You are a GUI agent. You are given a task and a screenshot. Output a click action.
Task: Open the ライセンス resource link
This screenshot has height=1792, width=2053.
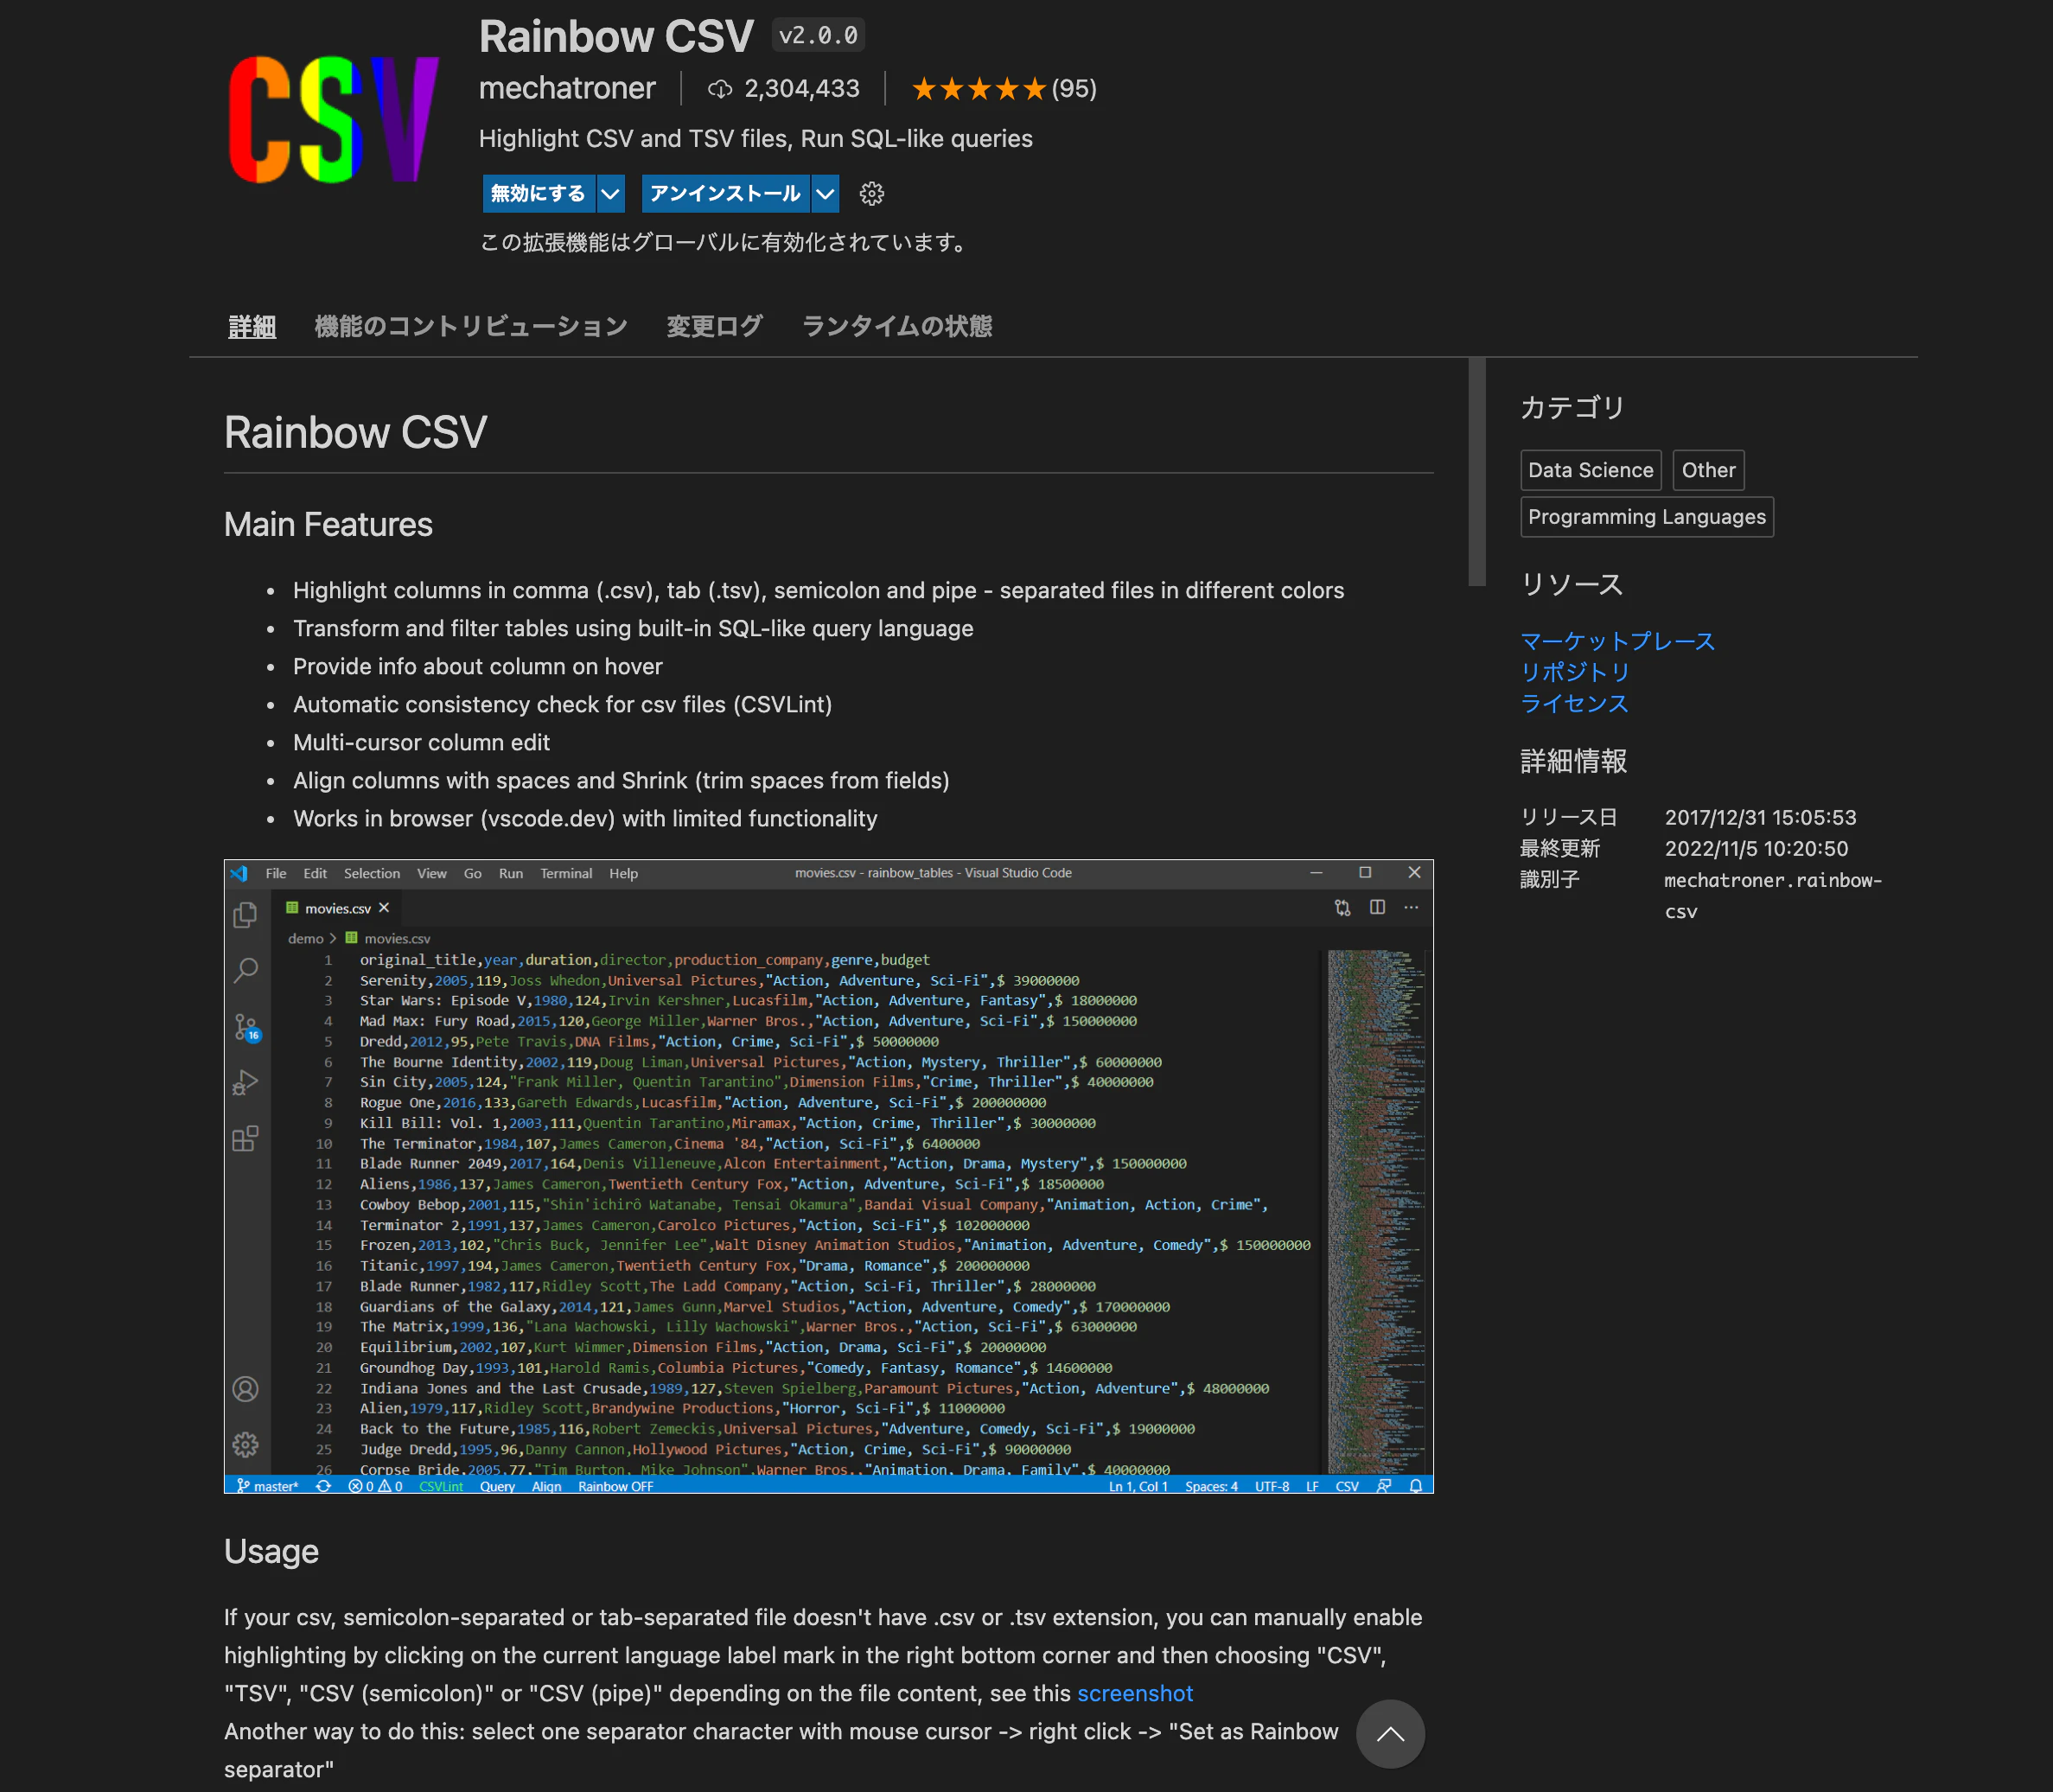1574,703
